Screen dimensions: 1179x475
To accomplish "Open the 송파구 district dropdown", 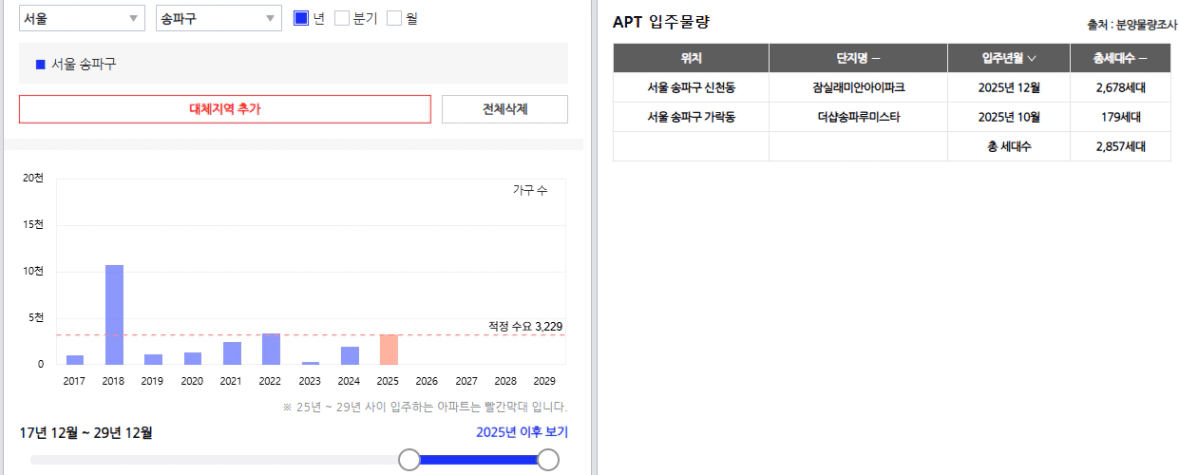I will point(218,19).
